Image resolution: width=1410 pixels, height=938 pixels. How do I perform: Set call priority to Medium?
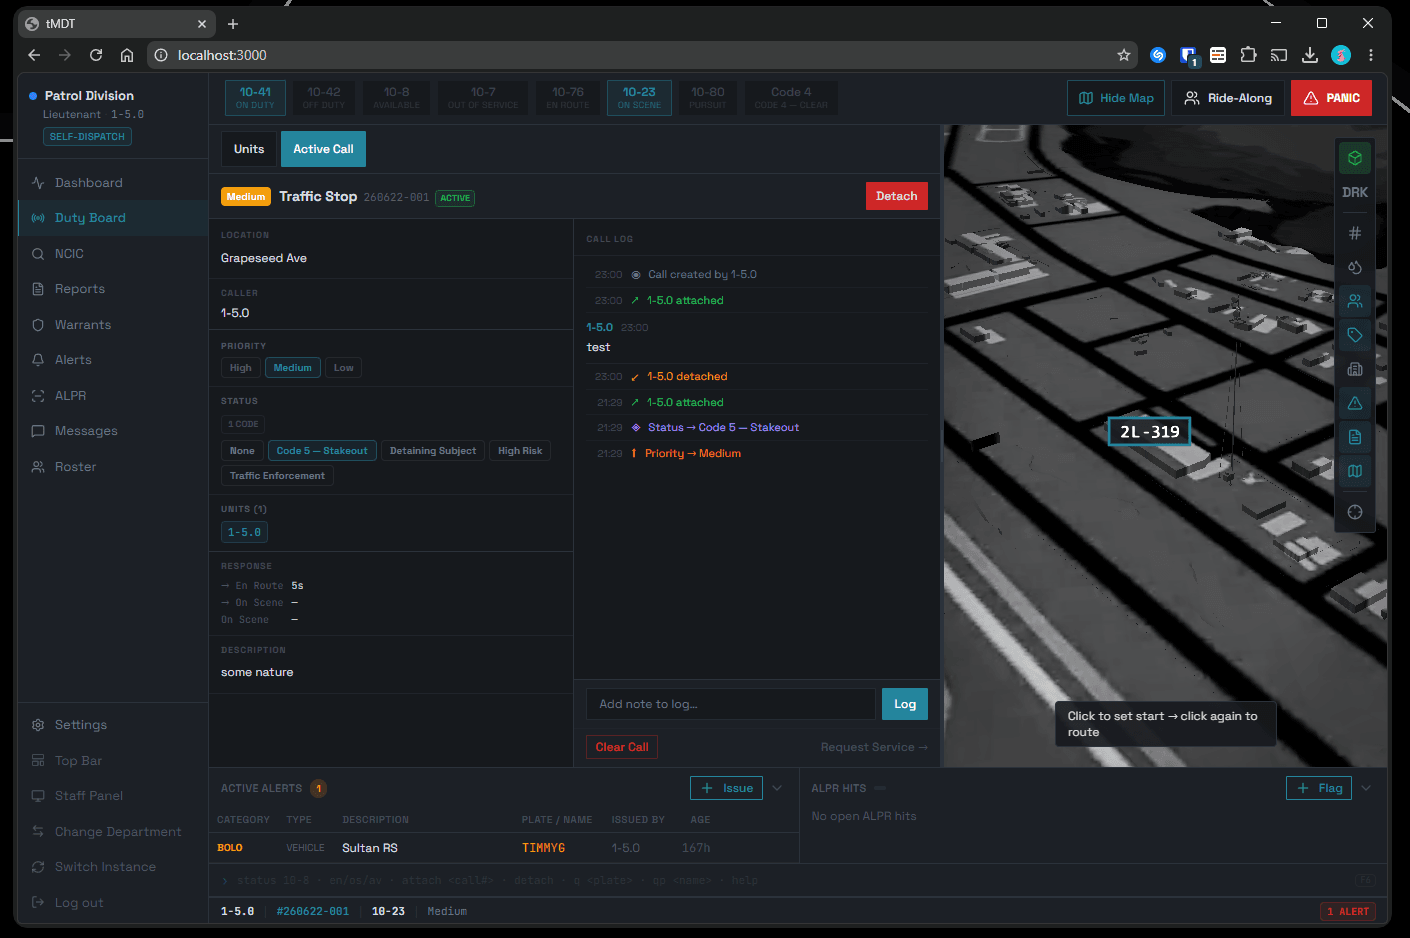coord(293,368)
